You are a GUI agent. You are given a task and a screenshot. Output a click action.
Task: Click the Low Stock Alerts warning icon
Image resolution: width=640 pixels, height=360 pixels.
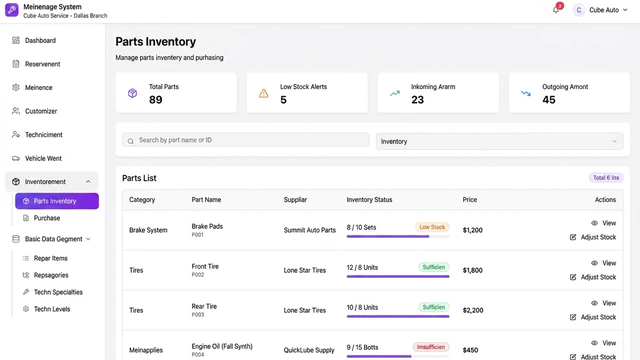[x=264, y=93]
